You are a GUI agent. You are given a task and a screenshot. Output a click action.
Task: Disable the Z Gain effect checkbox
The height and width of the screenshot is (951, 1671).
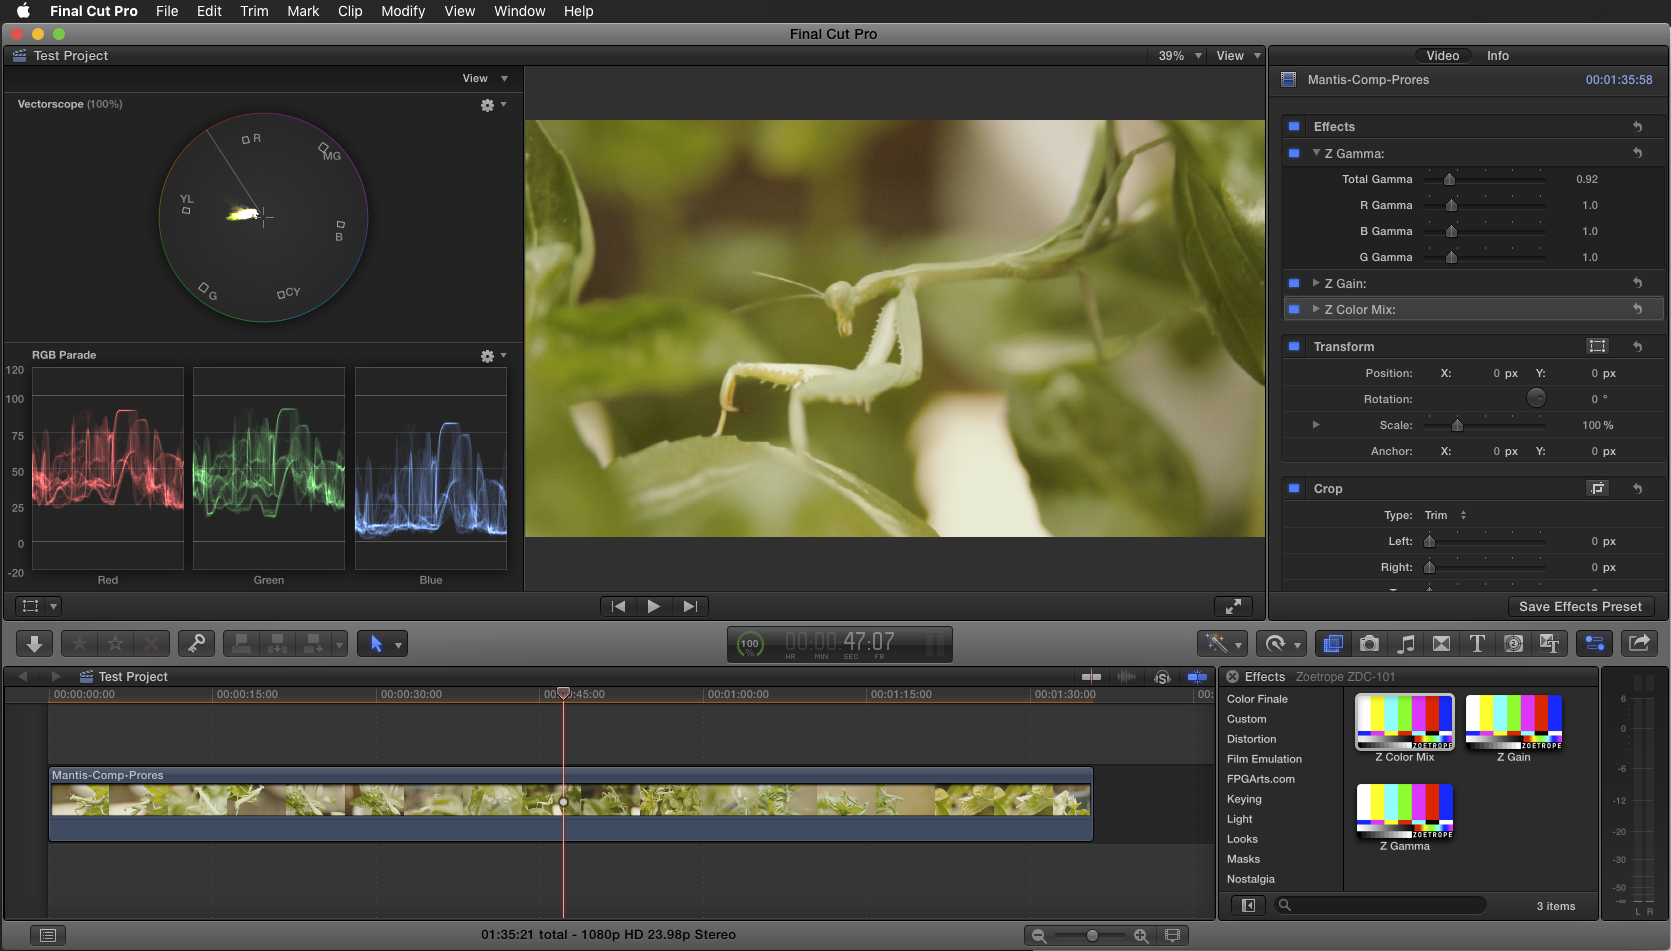tap(1294, 283)
